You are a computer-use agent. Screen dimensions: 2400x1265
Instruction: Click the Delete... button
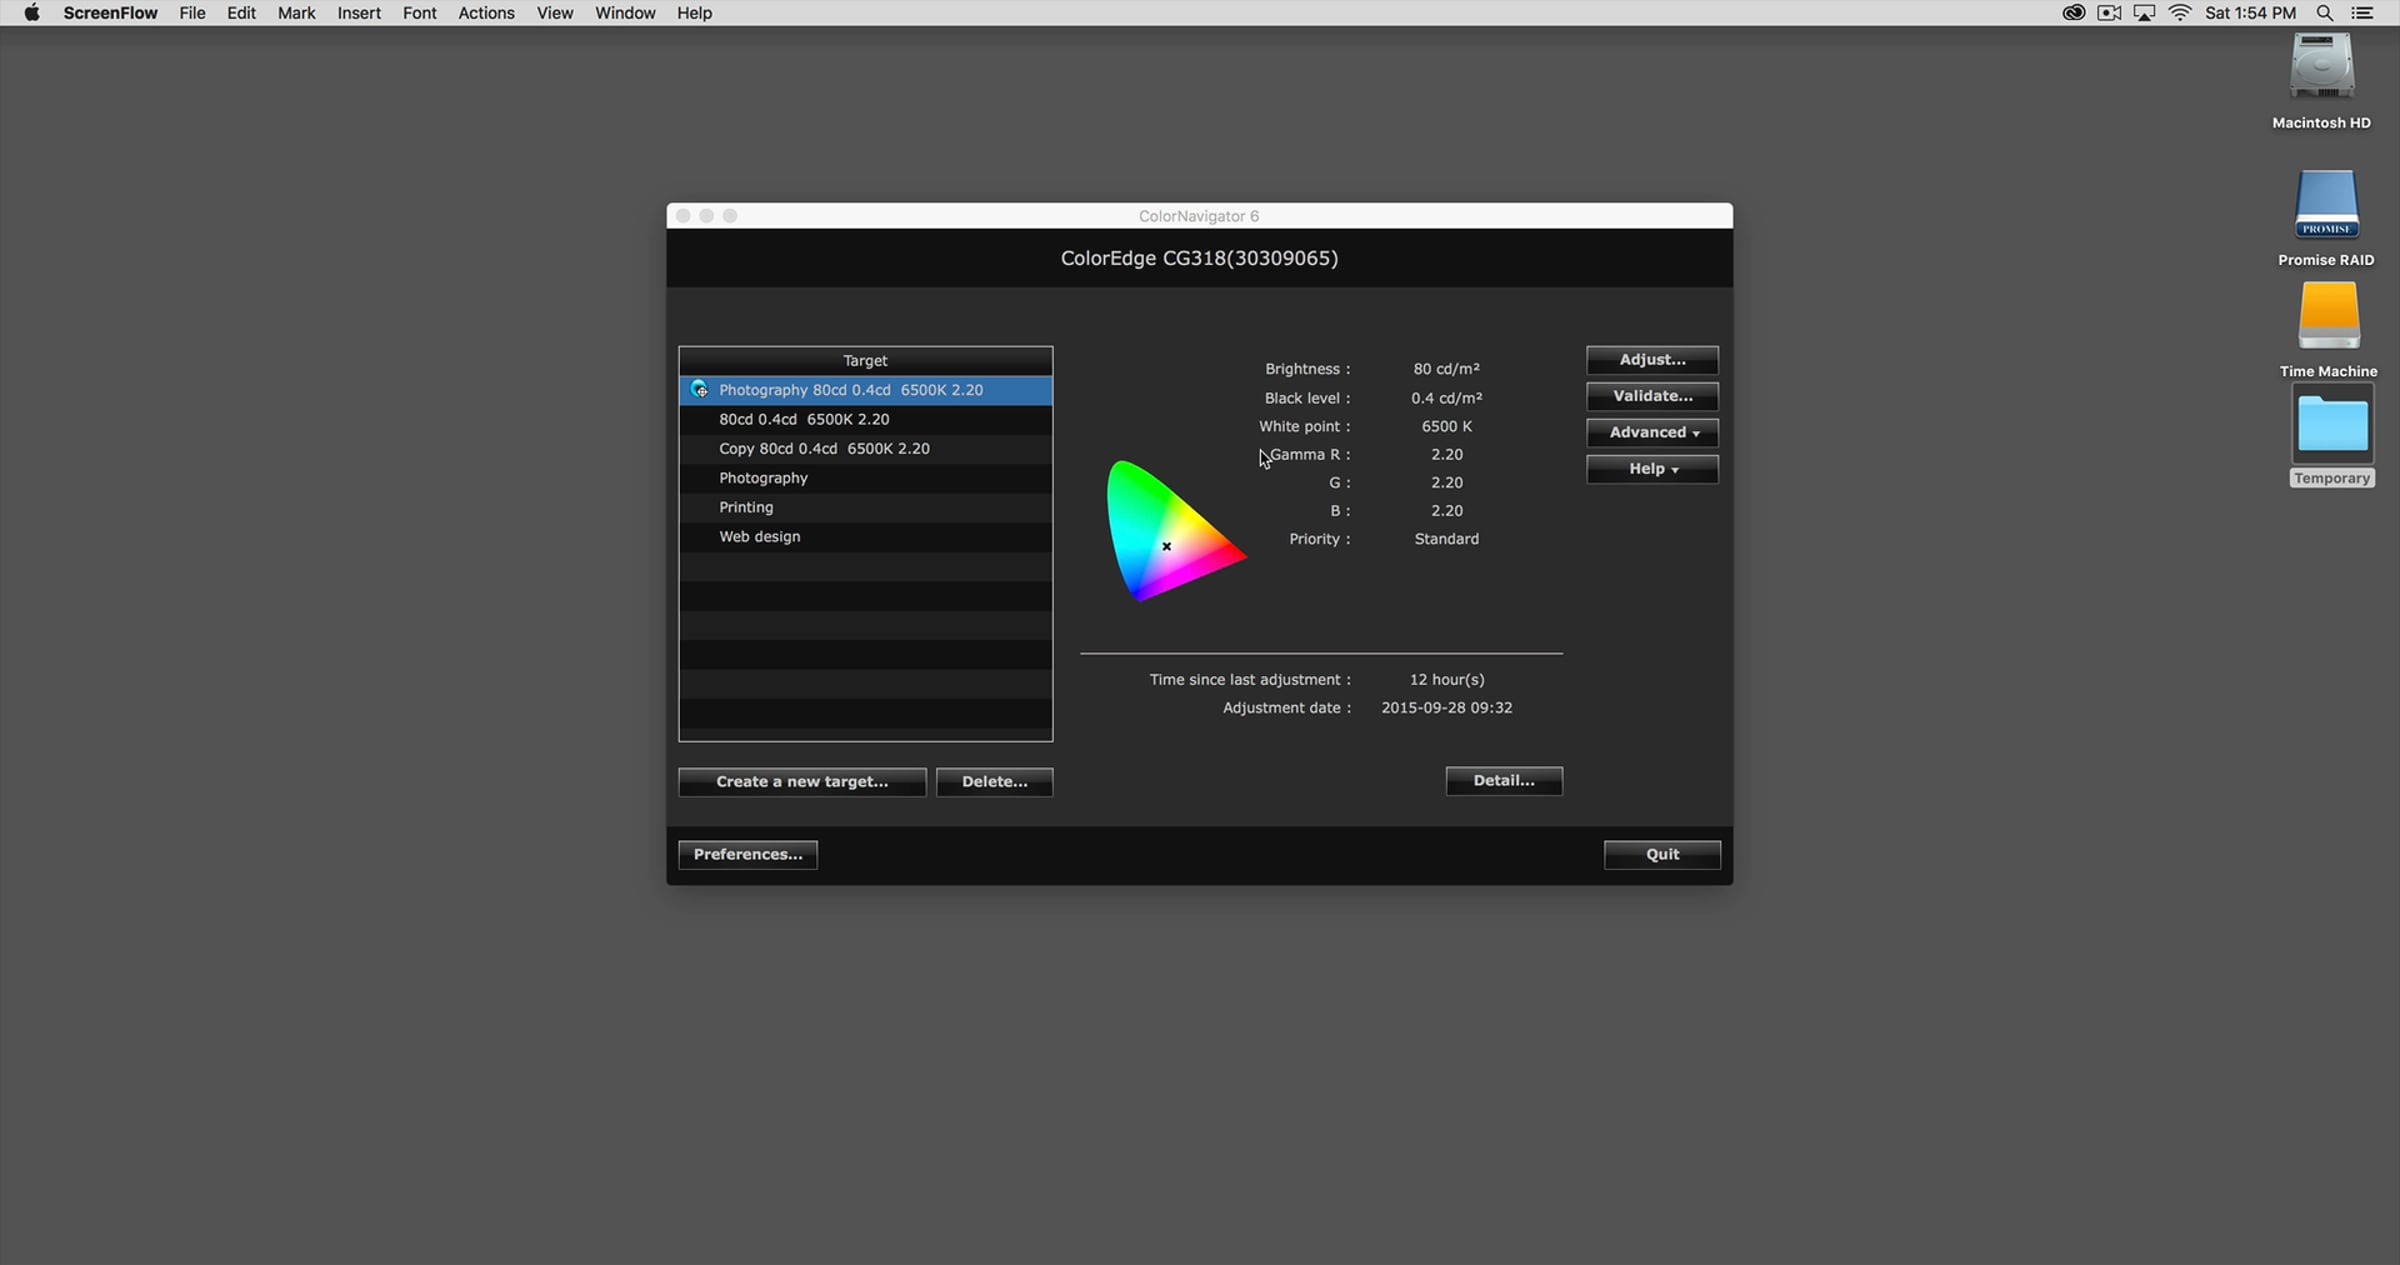click(994, 782)
